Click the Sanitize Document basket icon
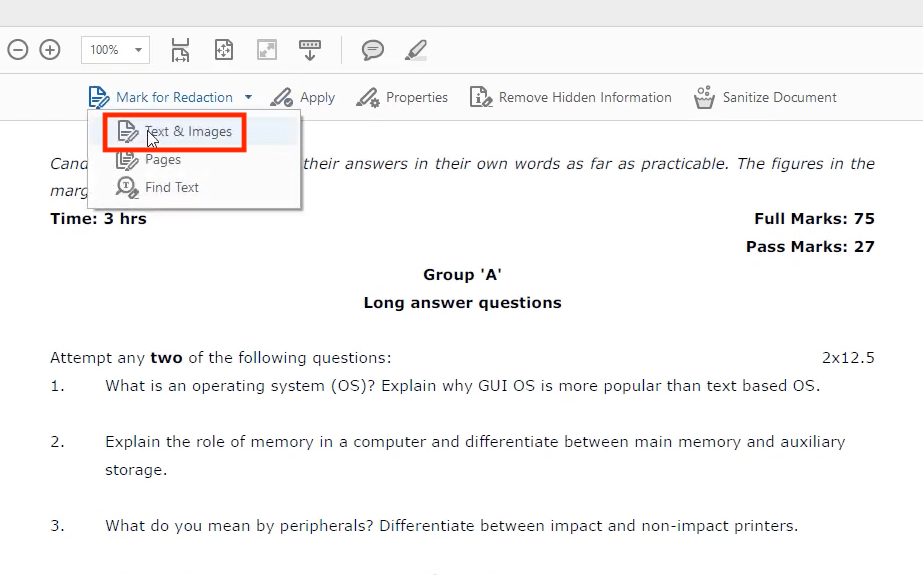 (x=704, y=97)
